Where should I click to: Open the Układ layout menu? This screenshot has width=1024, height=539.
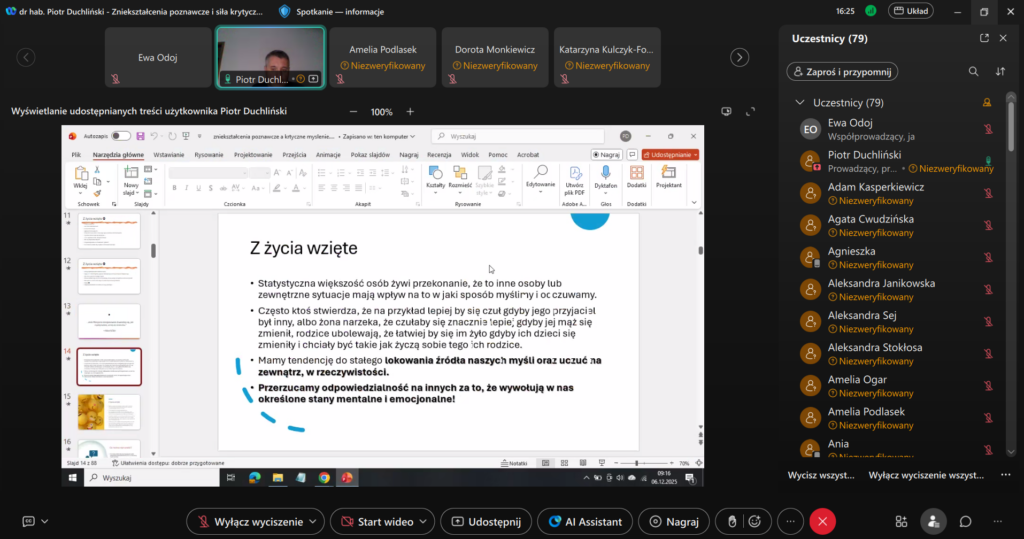point(909,11)
